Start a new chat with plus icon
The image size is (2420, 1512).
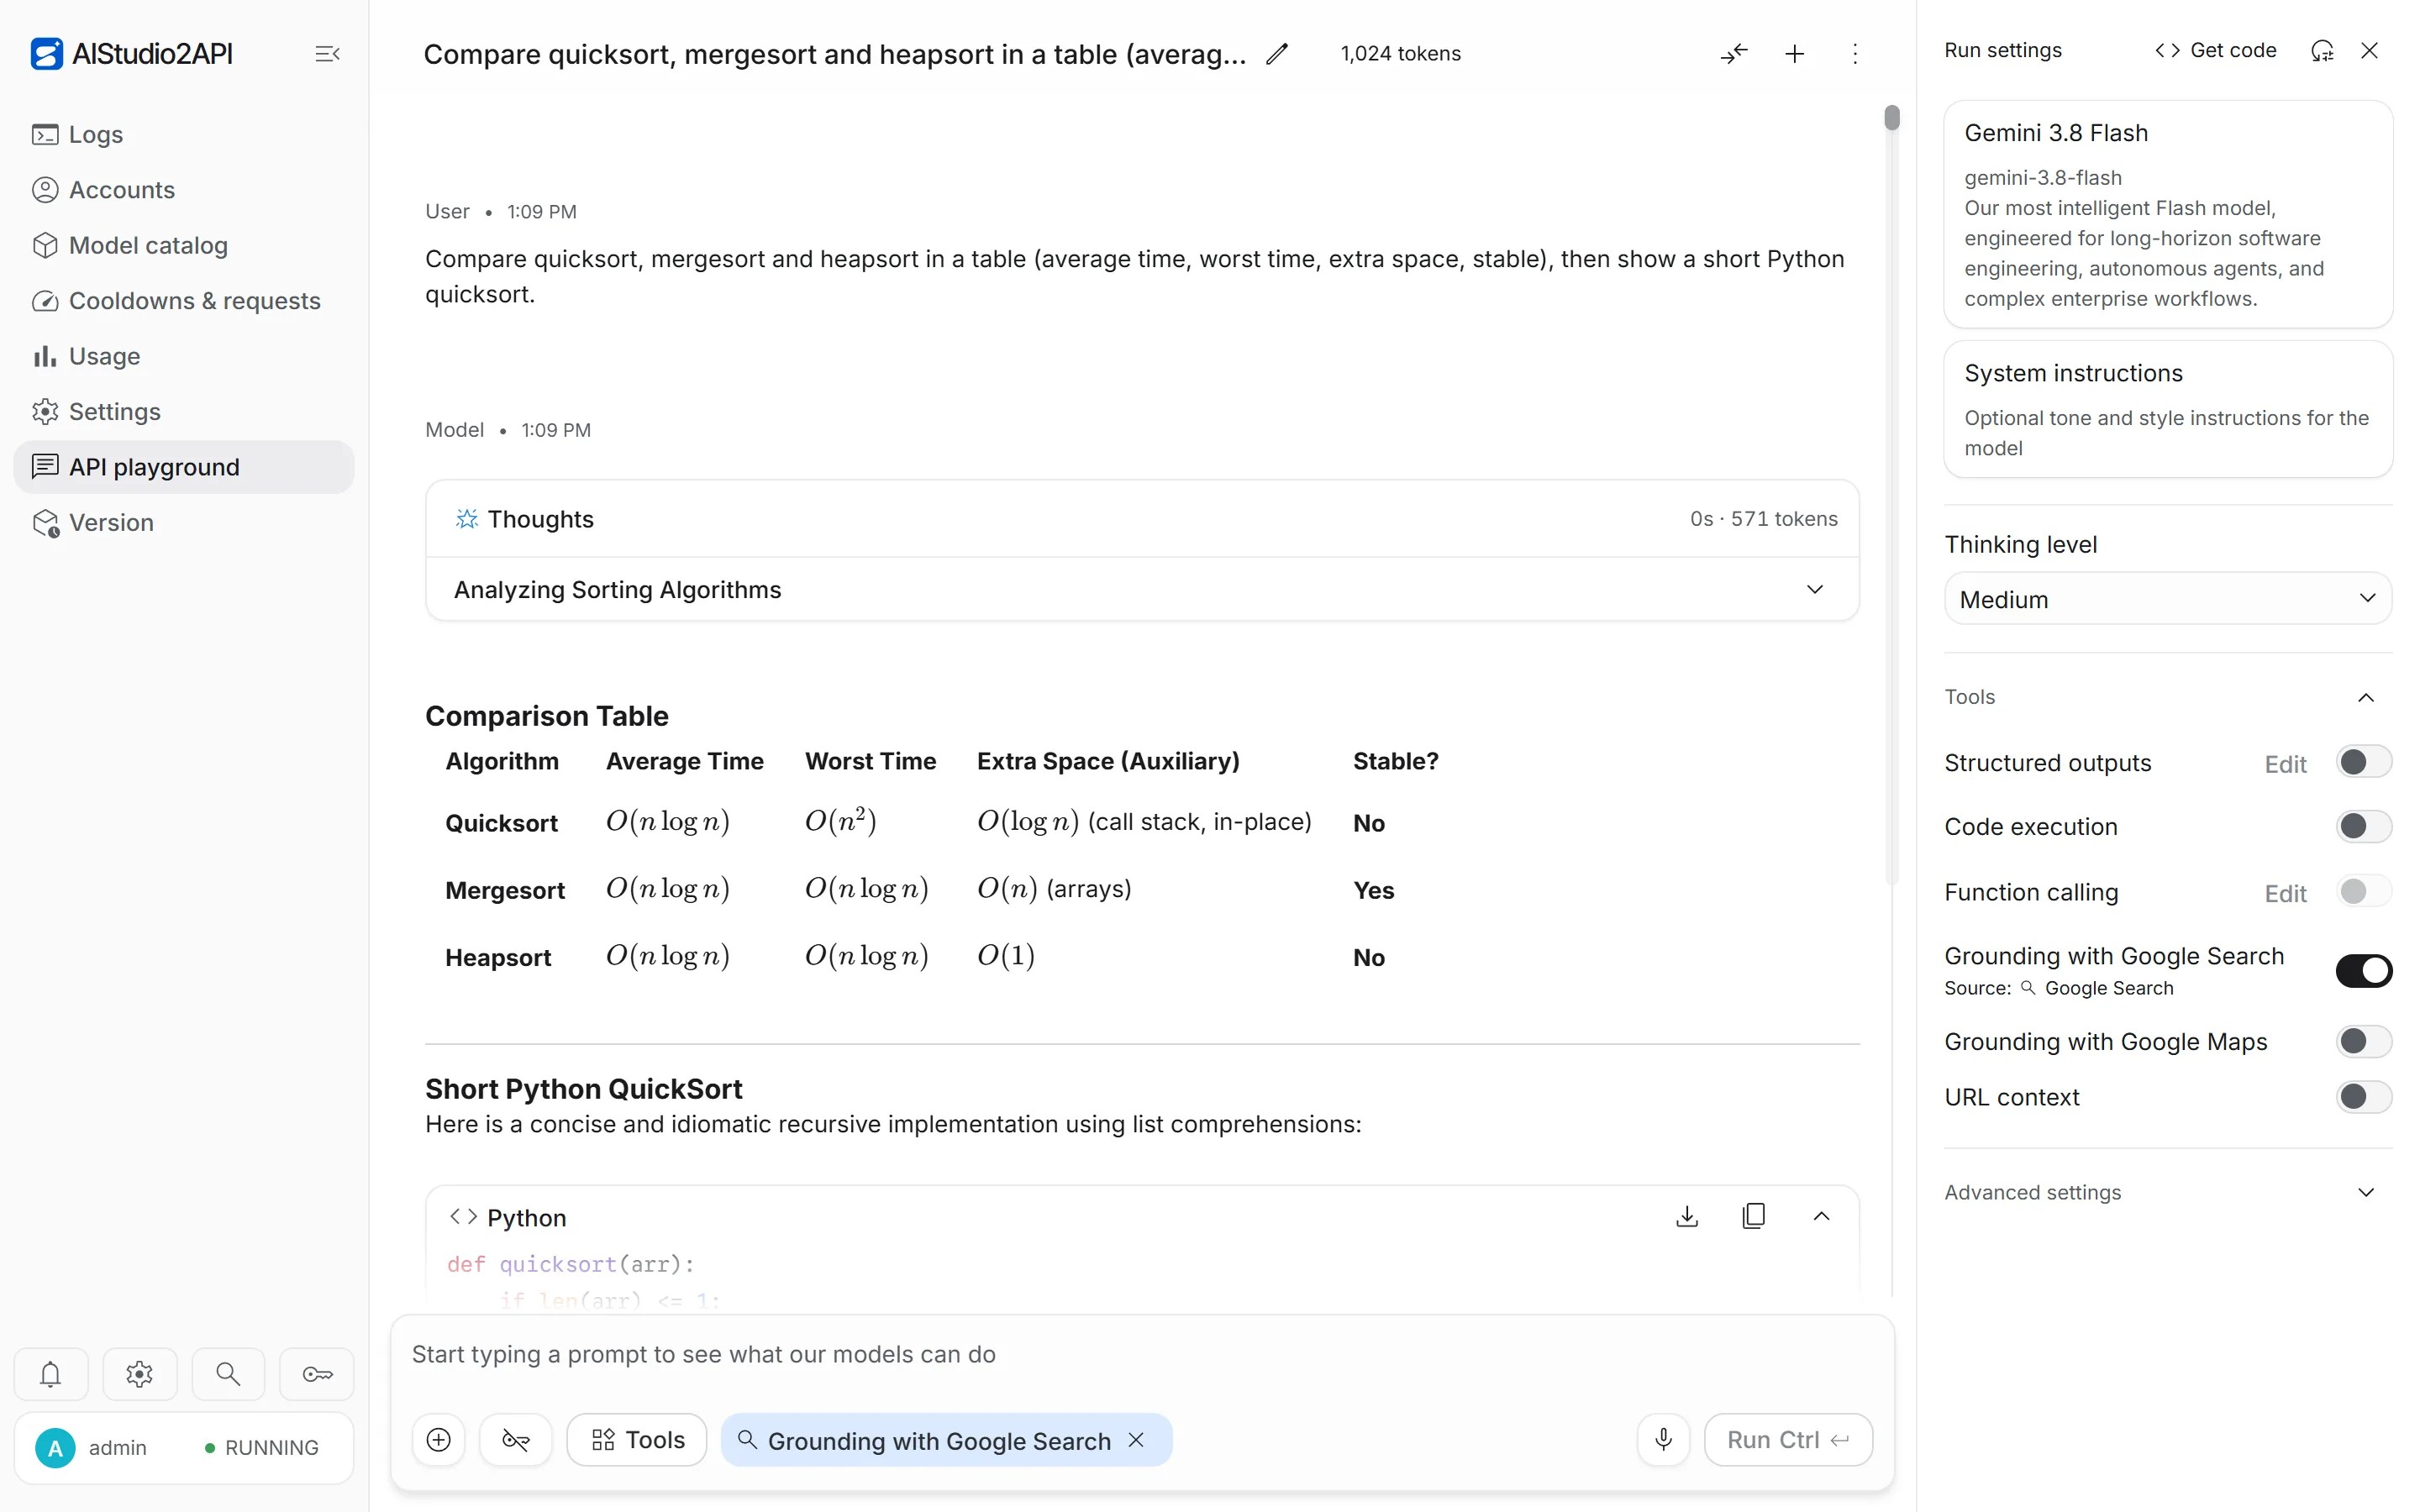[1795, 54]
